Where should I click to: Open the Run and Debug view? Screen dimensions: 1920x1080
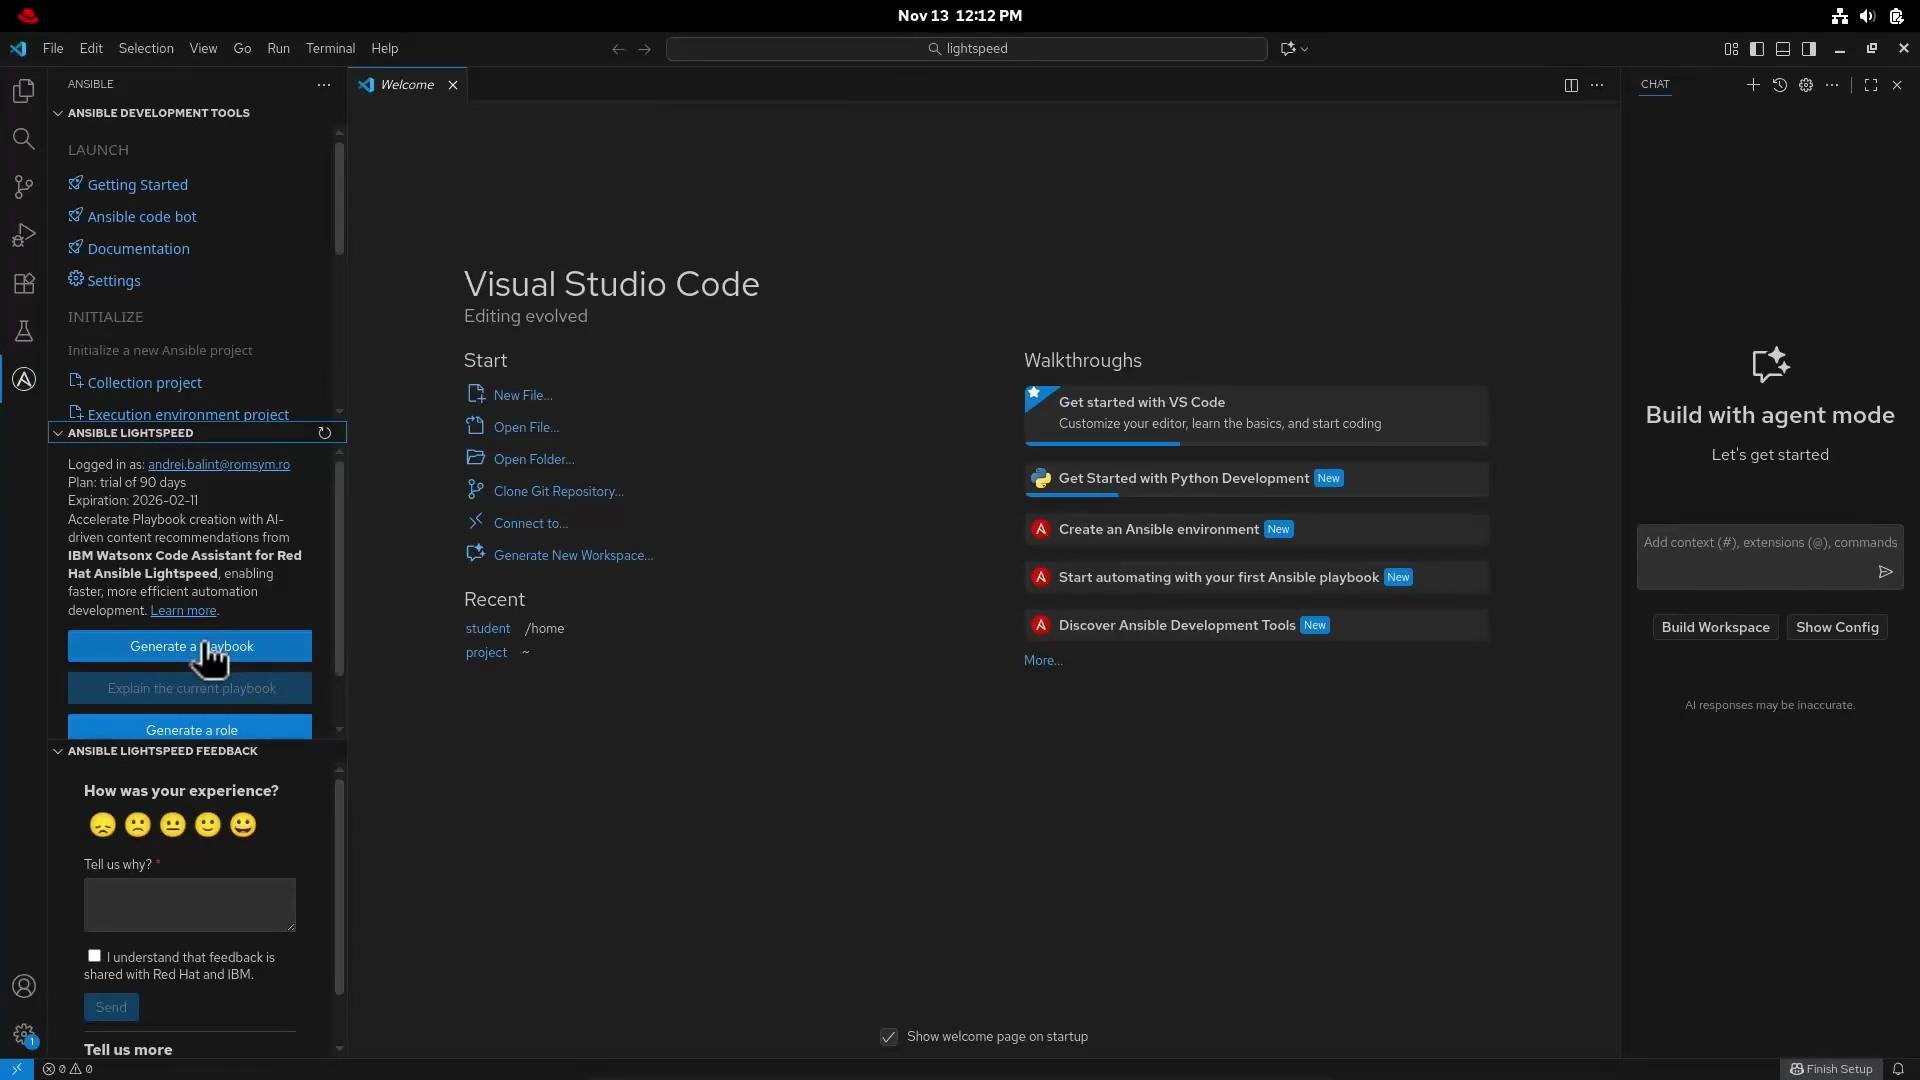[24, 235]
